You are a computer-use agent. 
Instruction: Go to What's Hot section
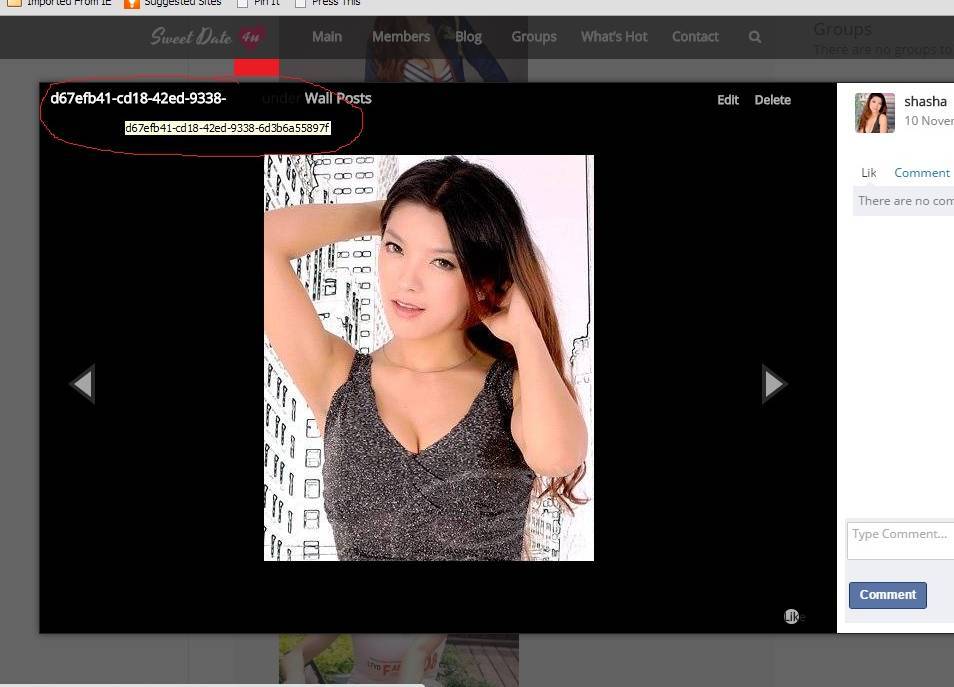[x=614, y=37]
